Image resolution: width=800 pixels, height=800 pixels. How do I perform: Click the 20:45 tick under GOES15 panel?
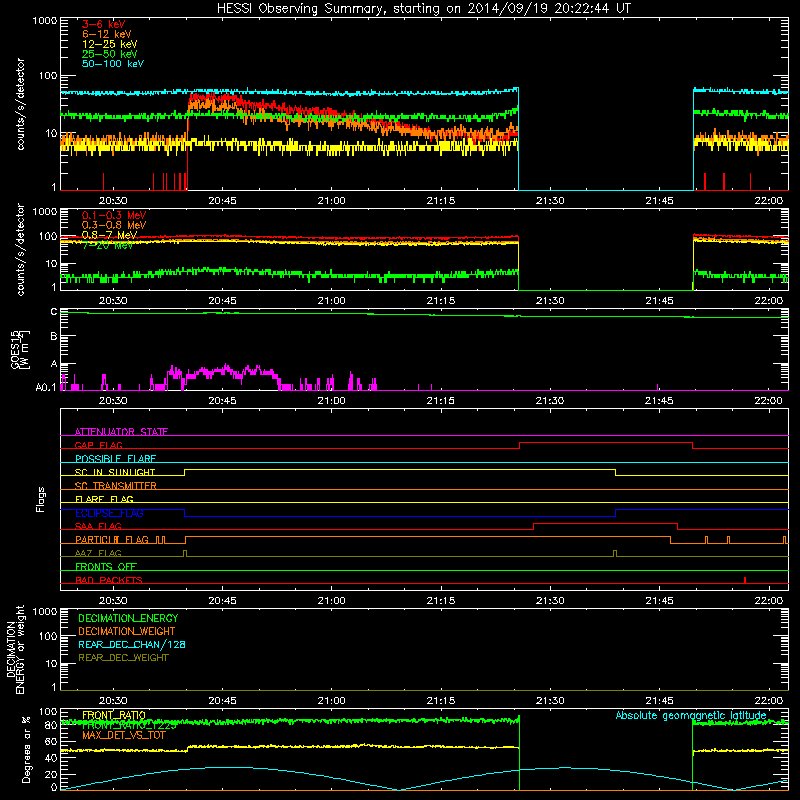click(222, 401)
